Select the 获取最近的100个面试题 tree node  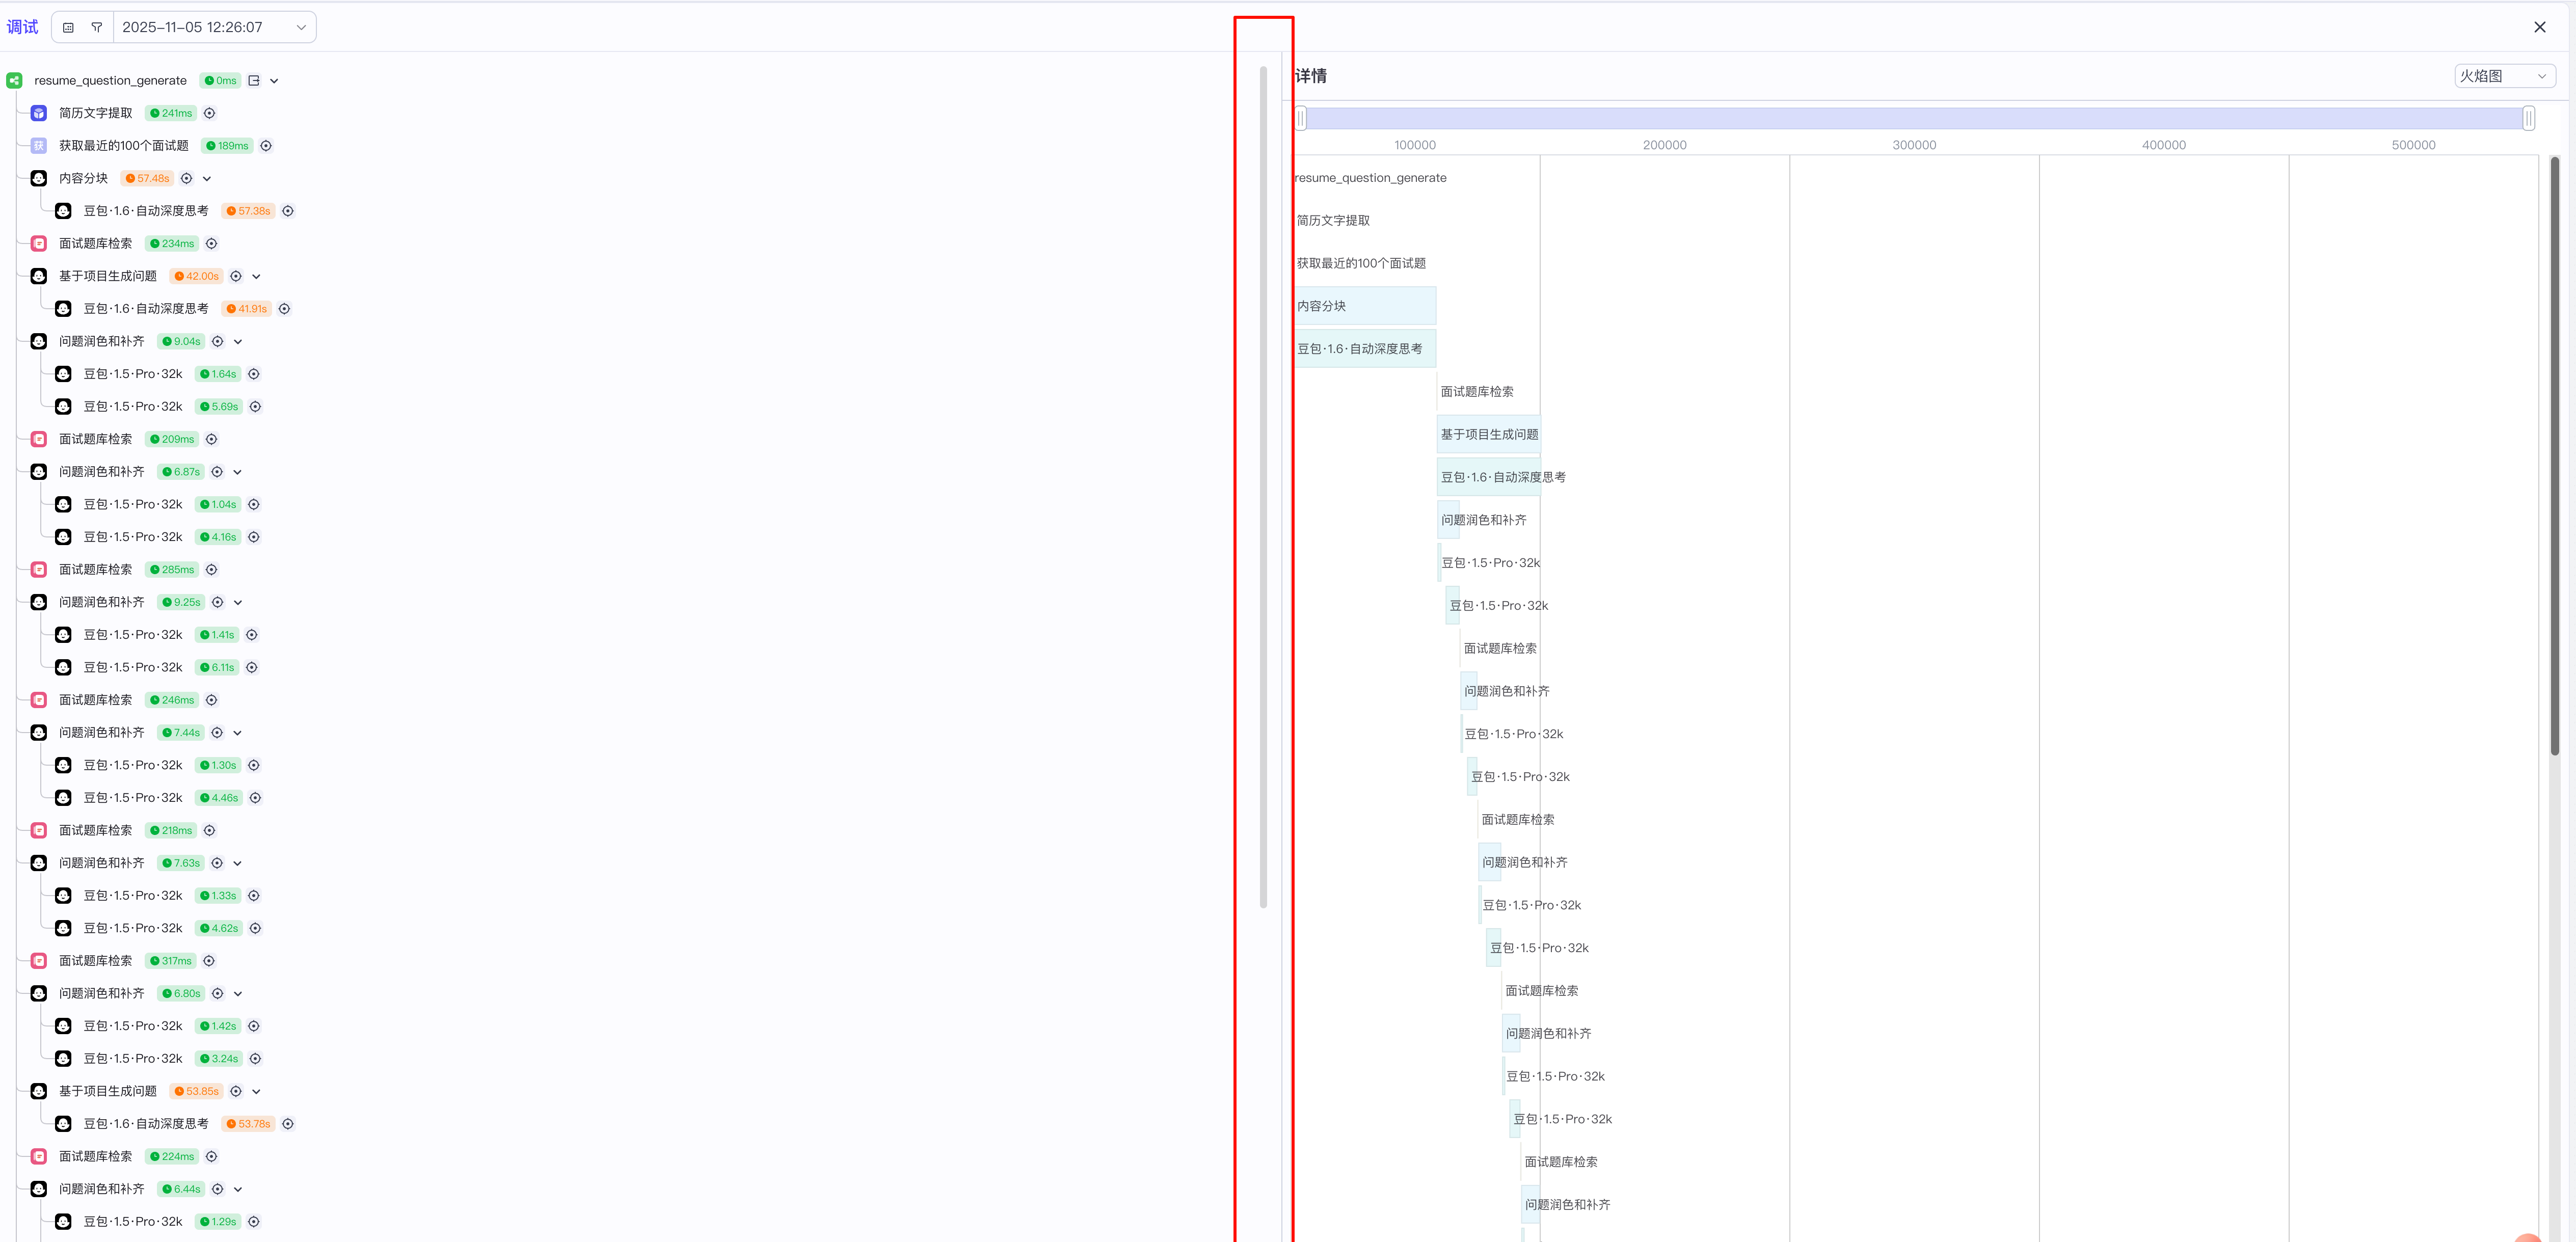coord(123,146)
